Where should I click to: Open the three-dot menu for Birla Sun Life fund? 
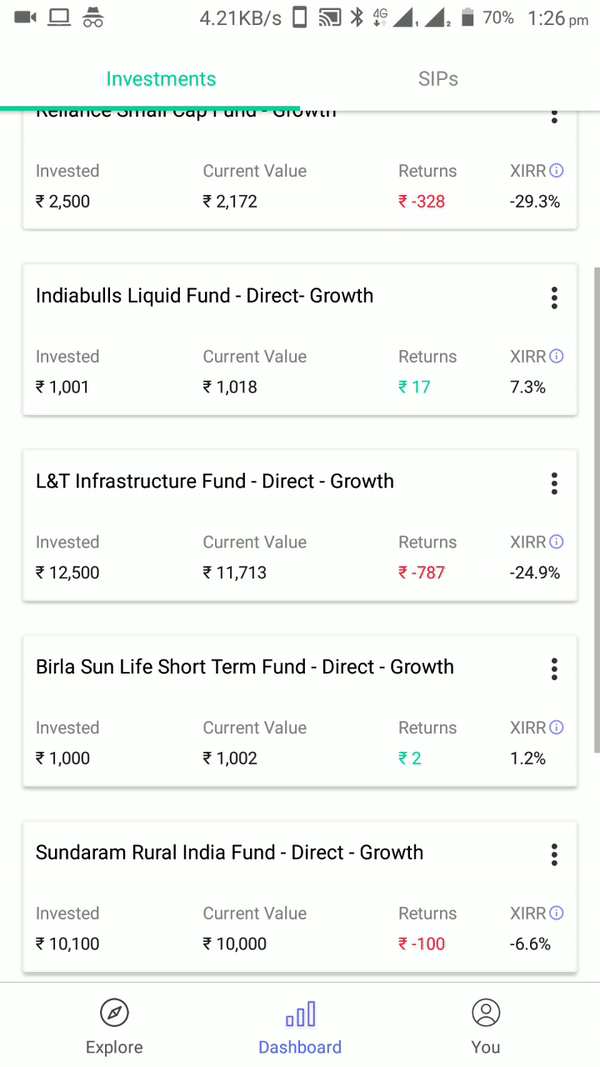pos(554,668)
